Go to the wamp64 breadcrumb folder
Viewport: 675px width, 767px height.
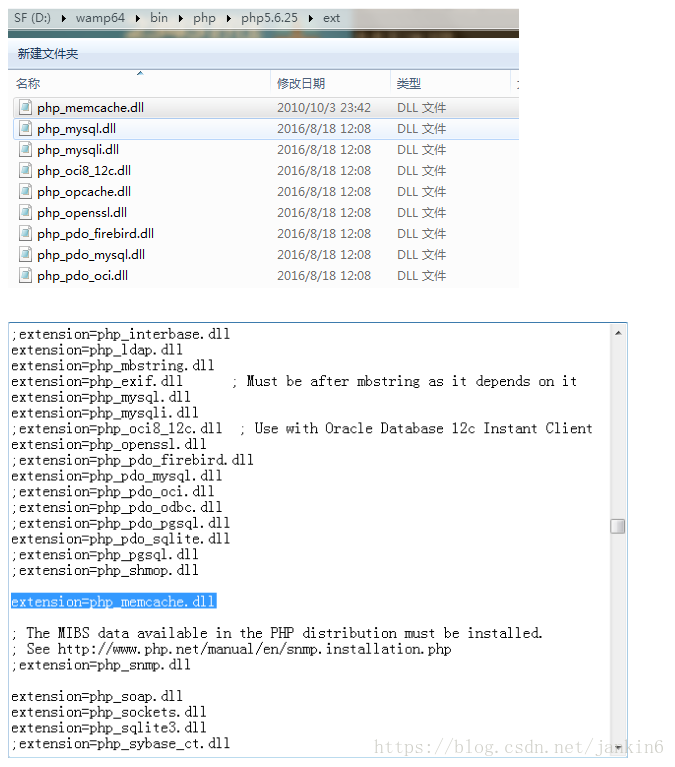click(100, 18)
